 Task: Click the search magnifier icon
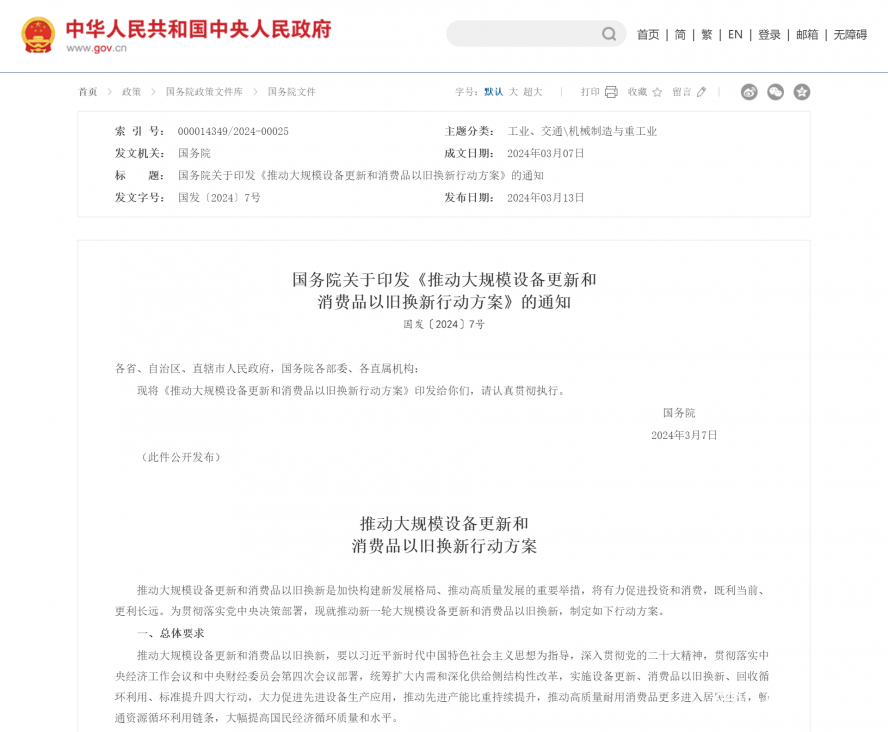[x=609, y=34]
